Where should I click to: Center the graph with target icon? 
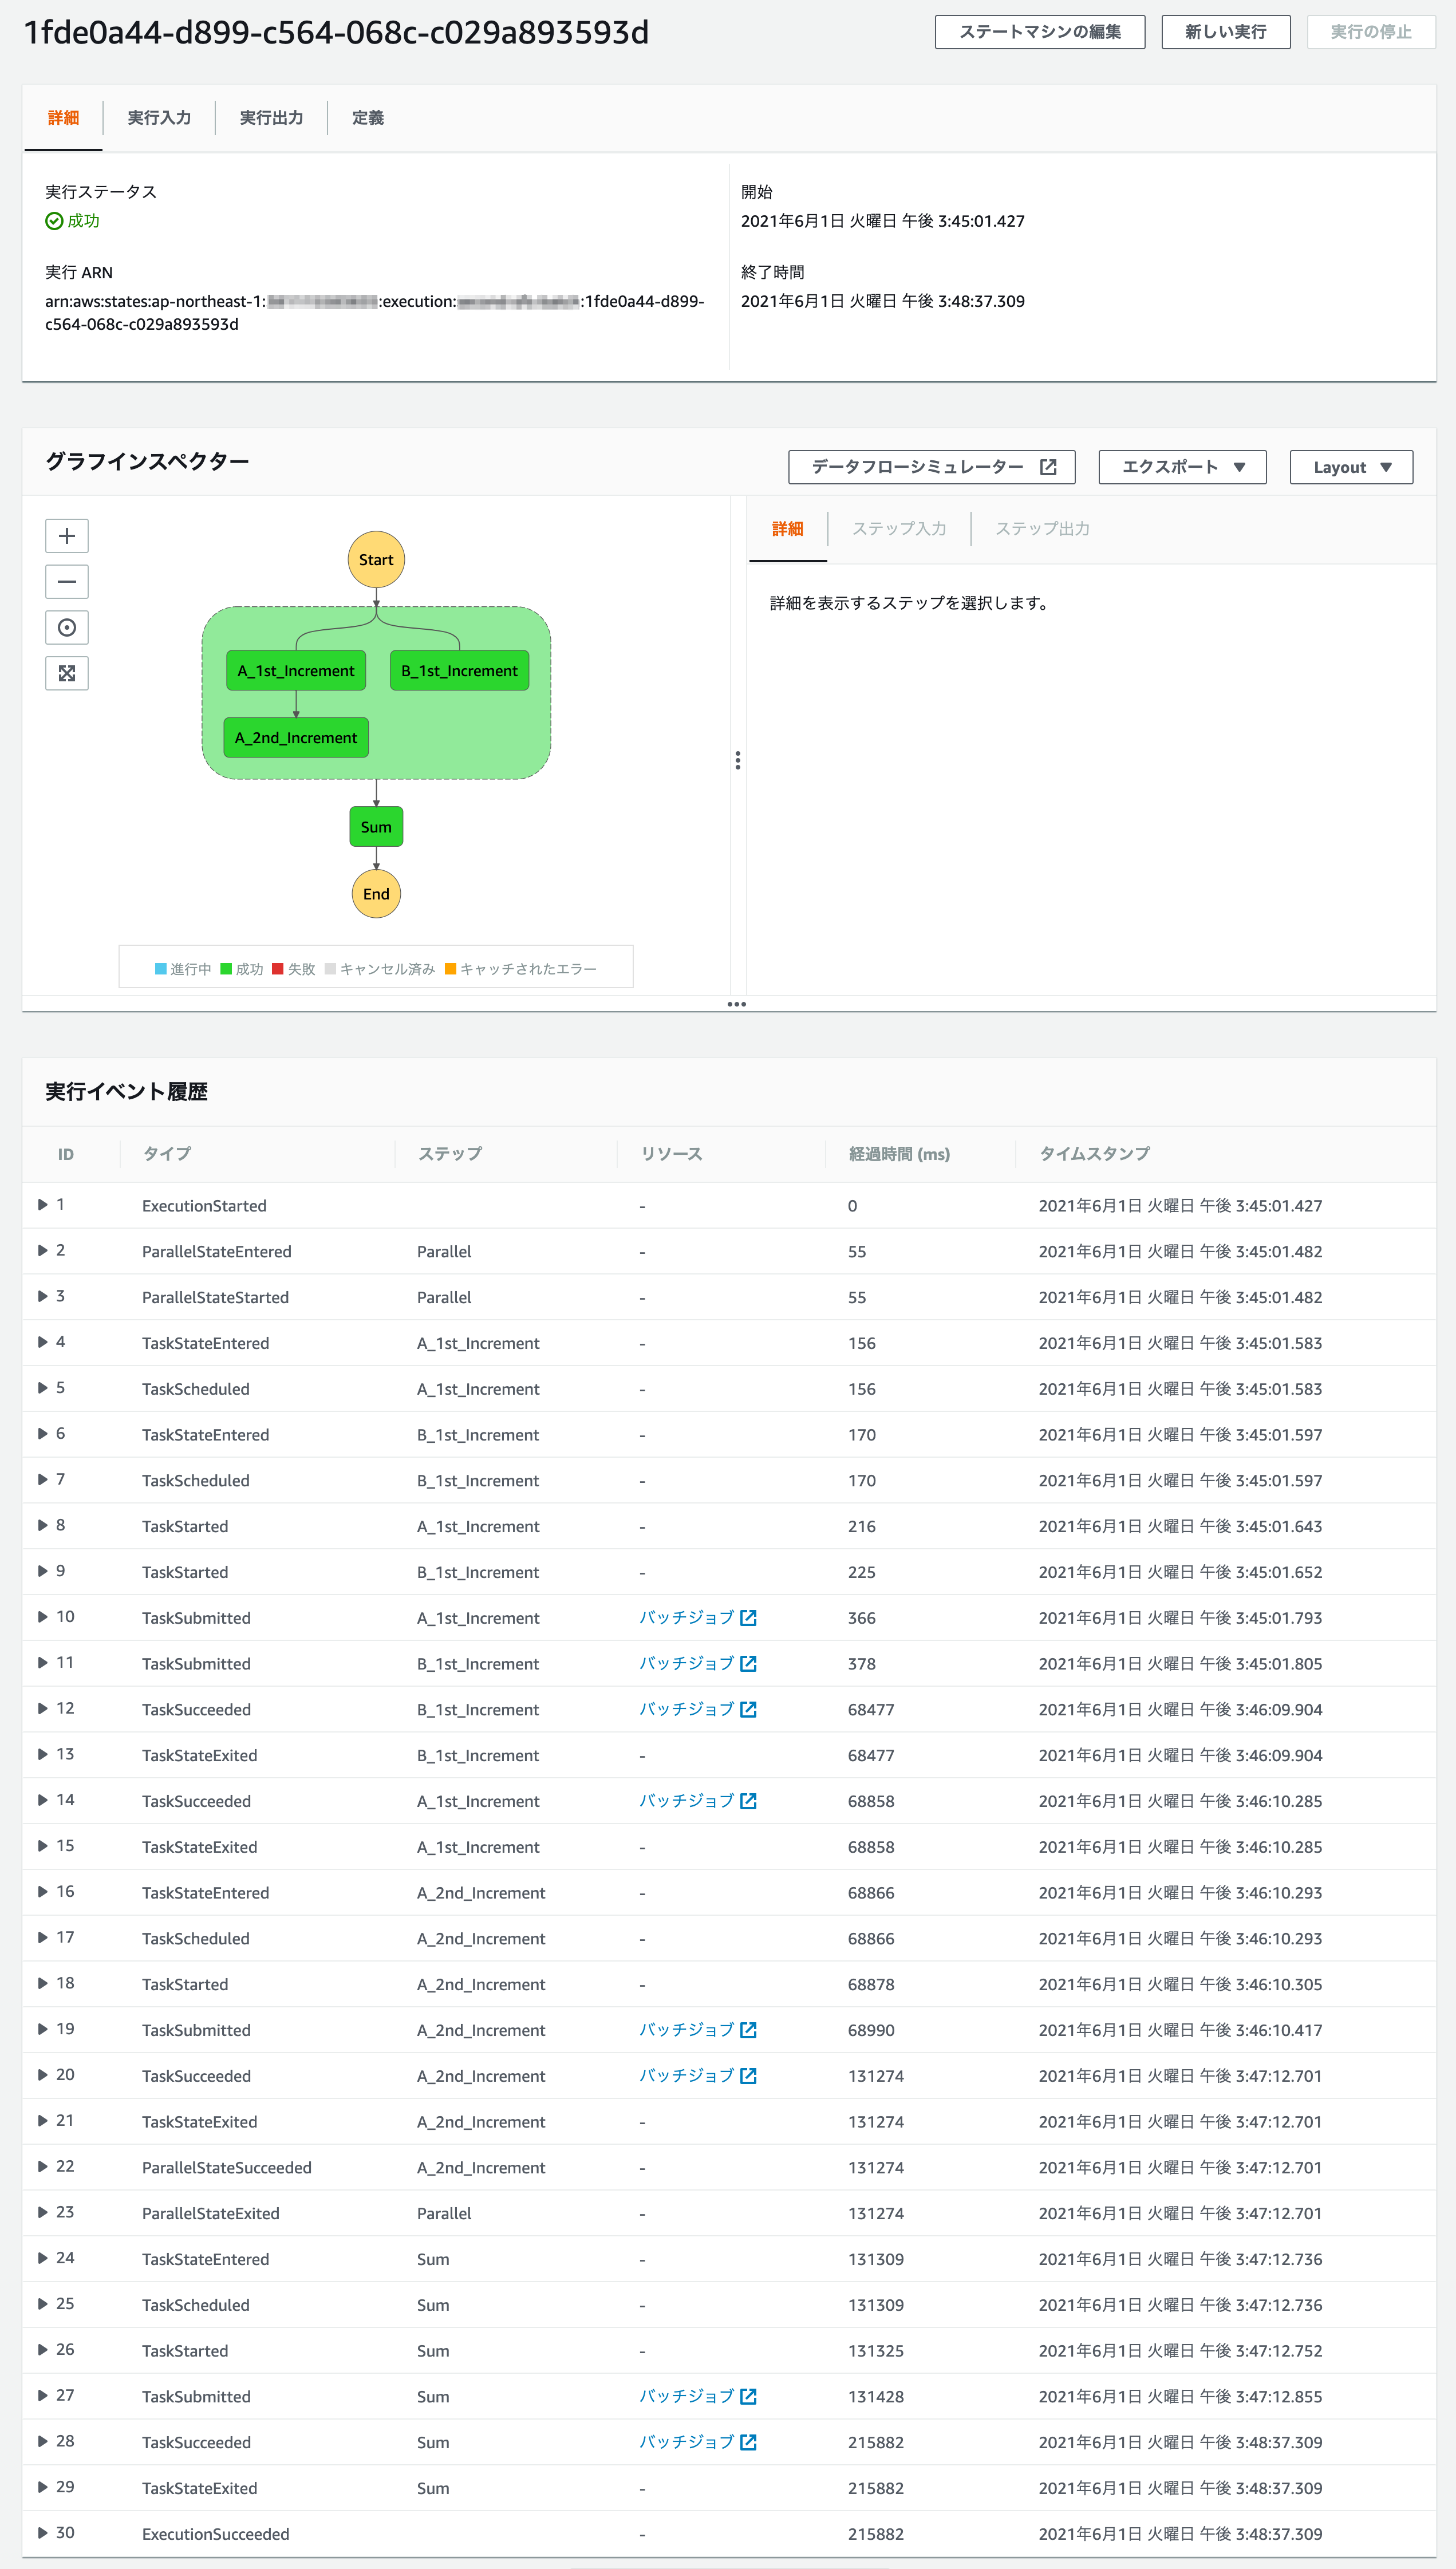[67, 628]
